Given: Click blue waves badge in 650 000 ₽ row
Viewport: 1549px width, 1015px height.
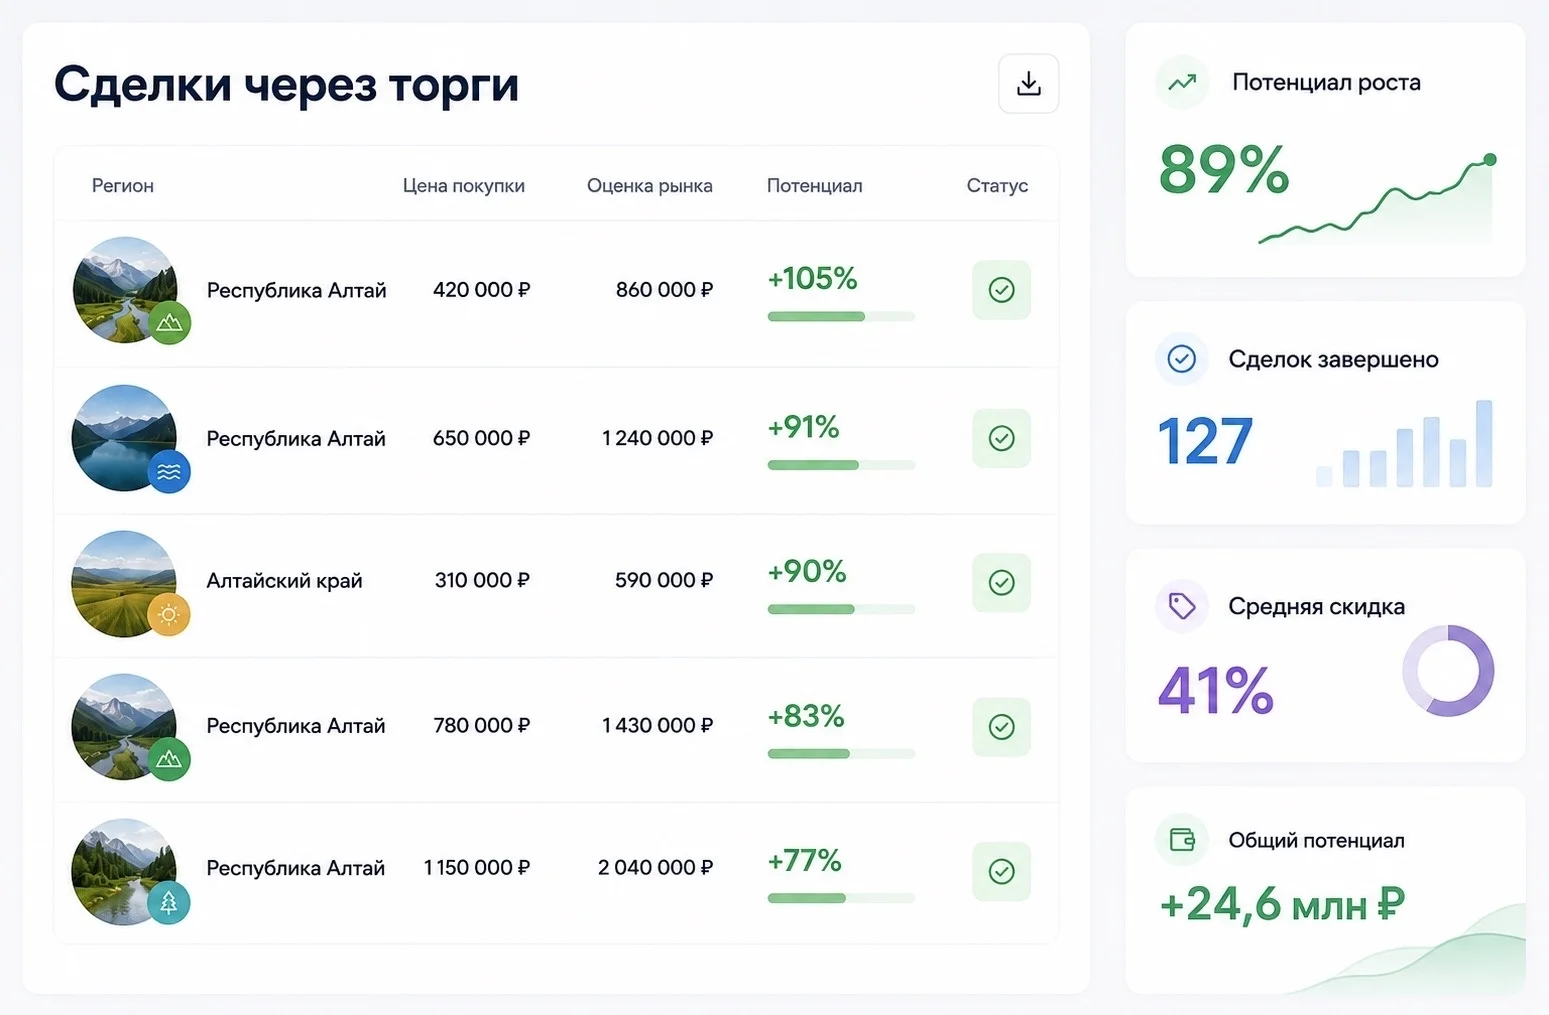Looking at the screenshot, I should pyautogui.click(x=169, y=472).
